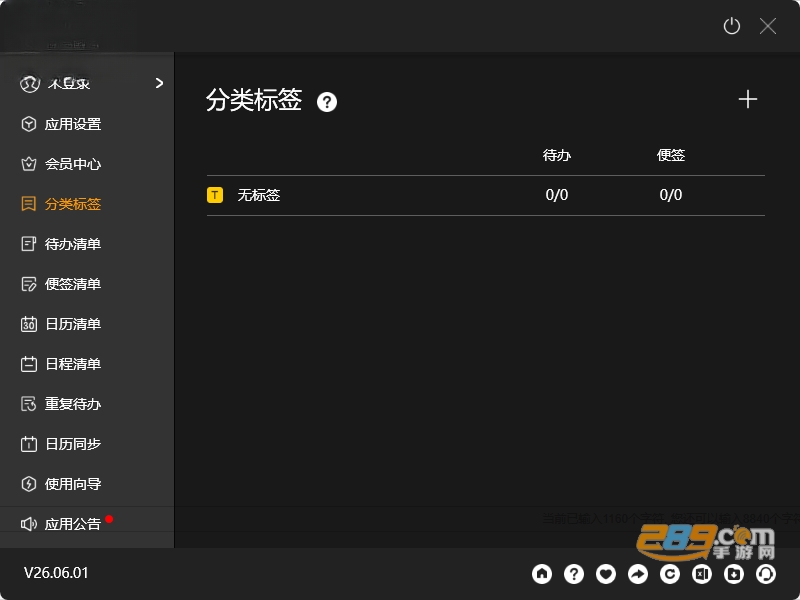Open 日历清单 in sidebar
Screen dimensions: 800x600
pos(61,324)
